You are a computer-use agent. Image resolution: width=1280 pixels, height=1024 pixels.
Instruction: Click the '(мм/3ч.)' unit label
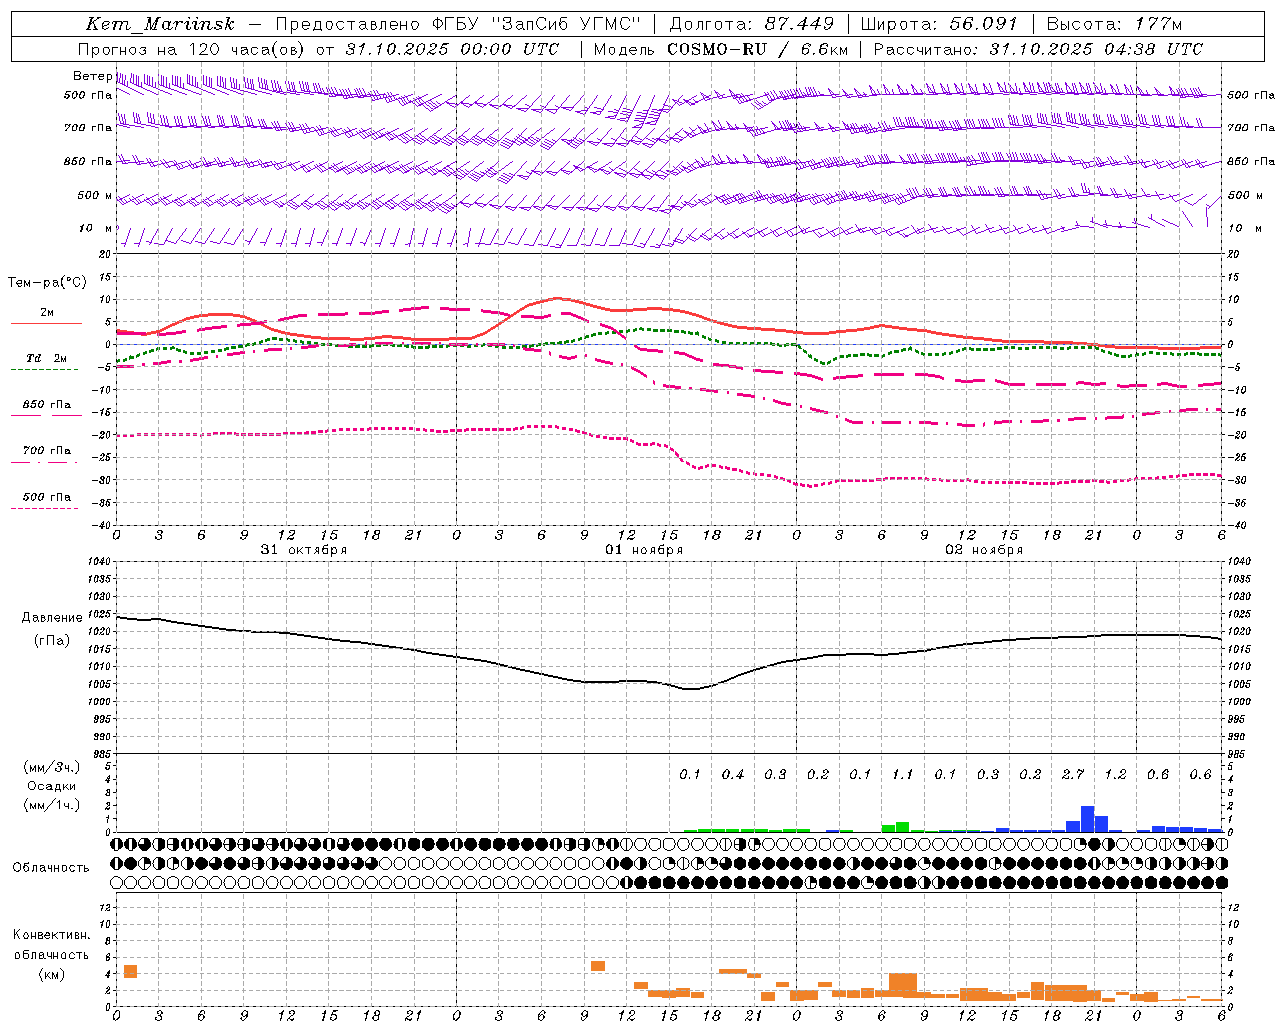click(x=52, y=768)
